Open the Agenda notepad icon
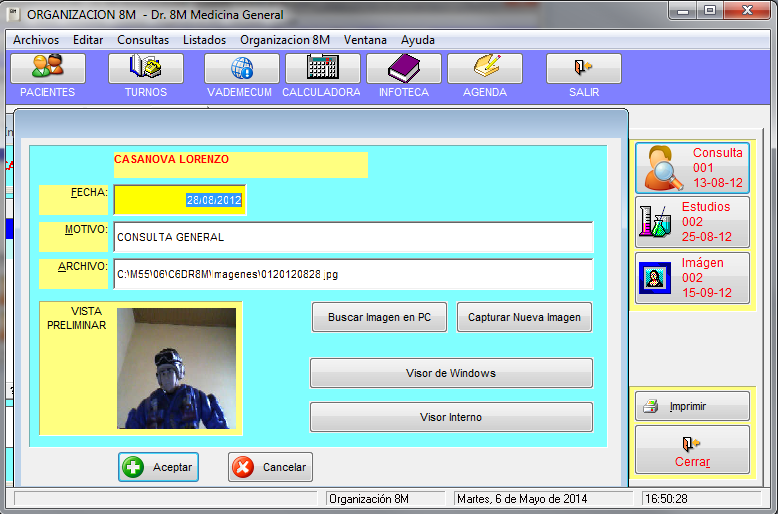The height and width of the screenshot is (514, 778). [484, 68]
